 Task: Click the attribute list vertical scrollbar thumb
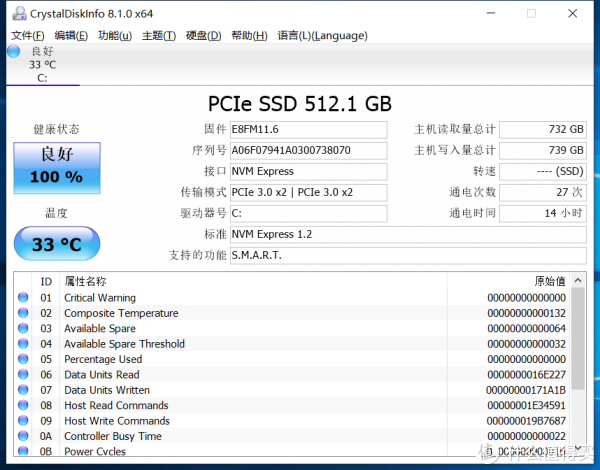(578, 339)
